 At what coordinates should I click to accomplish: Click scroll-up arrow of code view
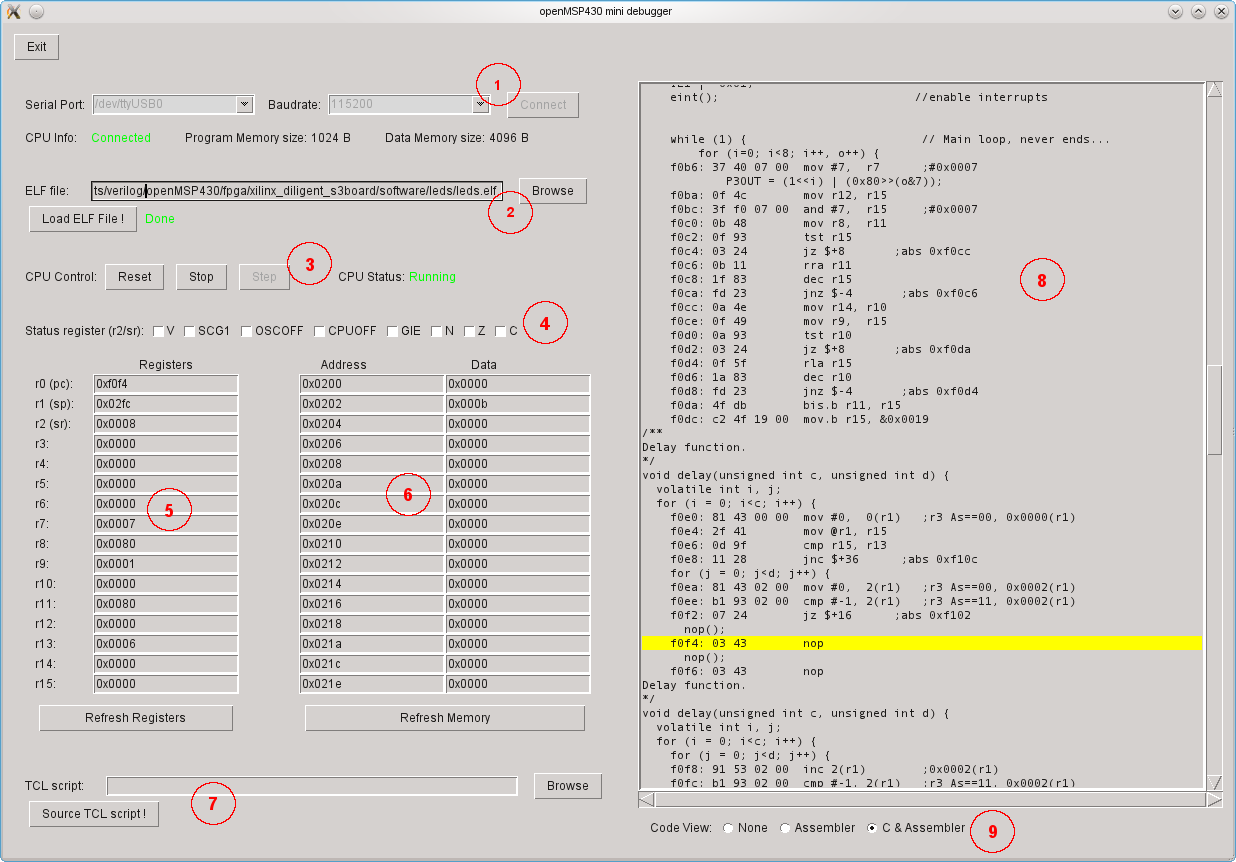click(1214, 89)
